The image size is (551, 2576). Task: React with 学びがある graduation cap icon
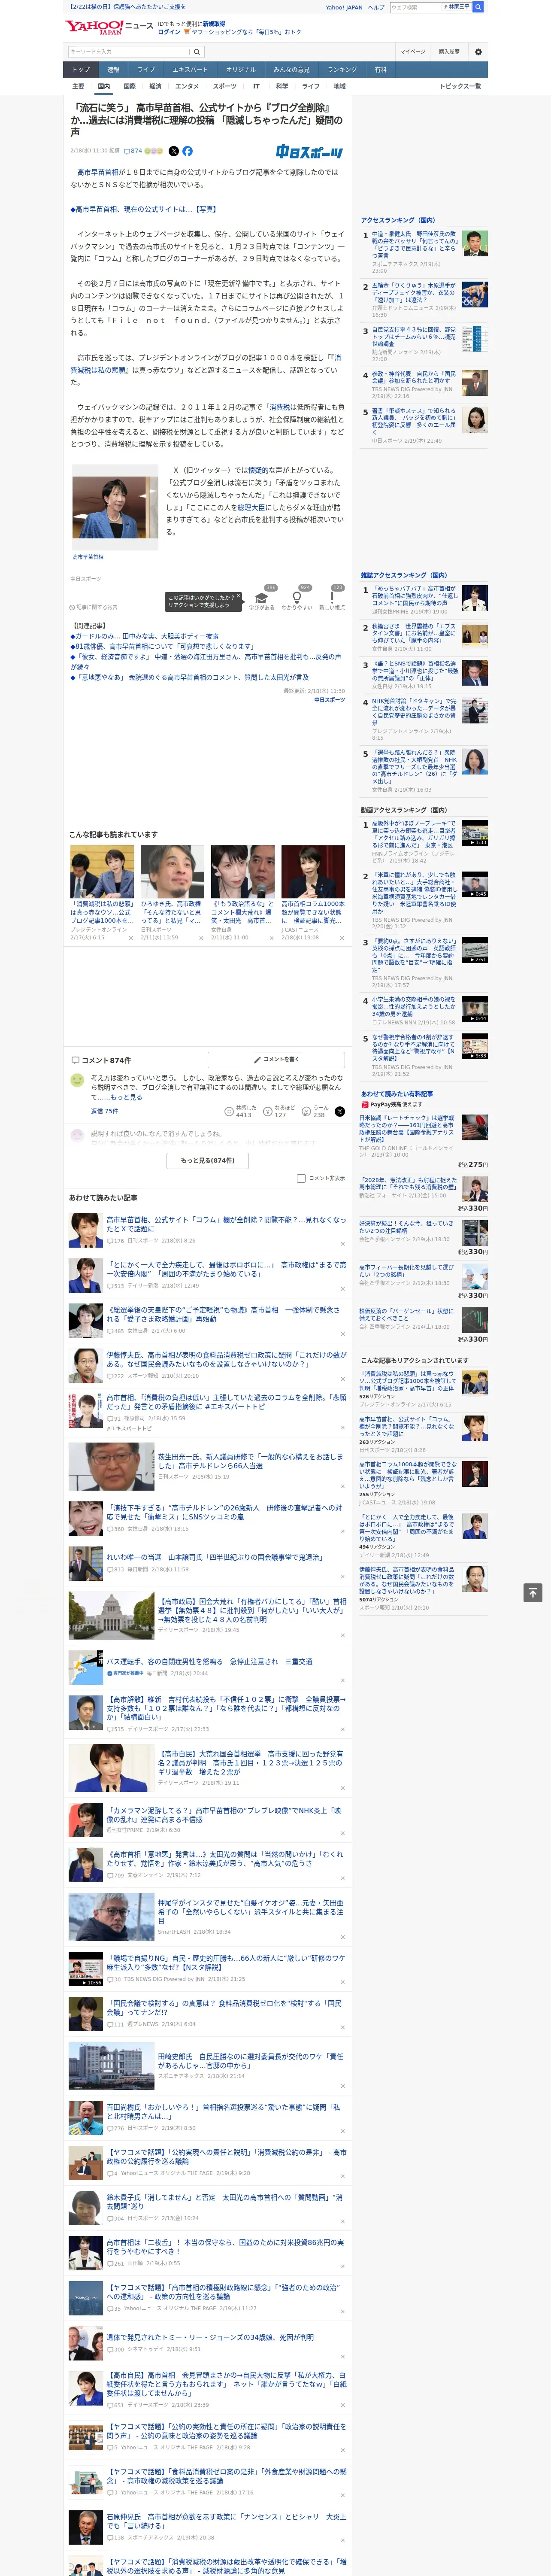pos(262,598)
